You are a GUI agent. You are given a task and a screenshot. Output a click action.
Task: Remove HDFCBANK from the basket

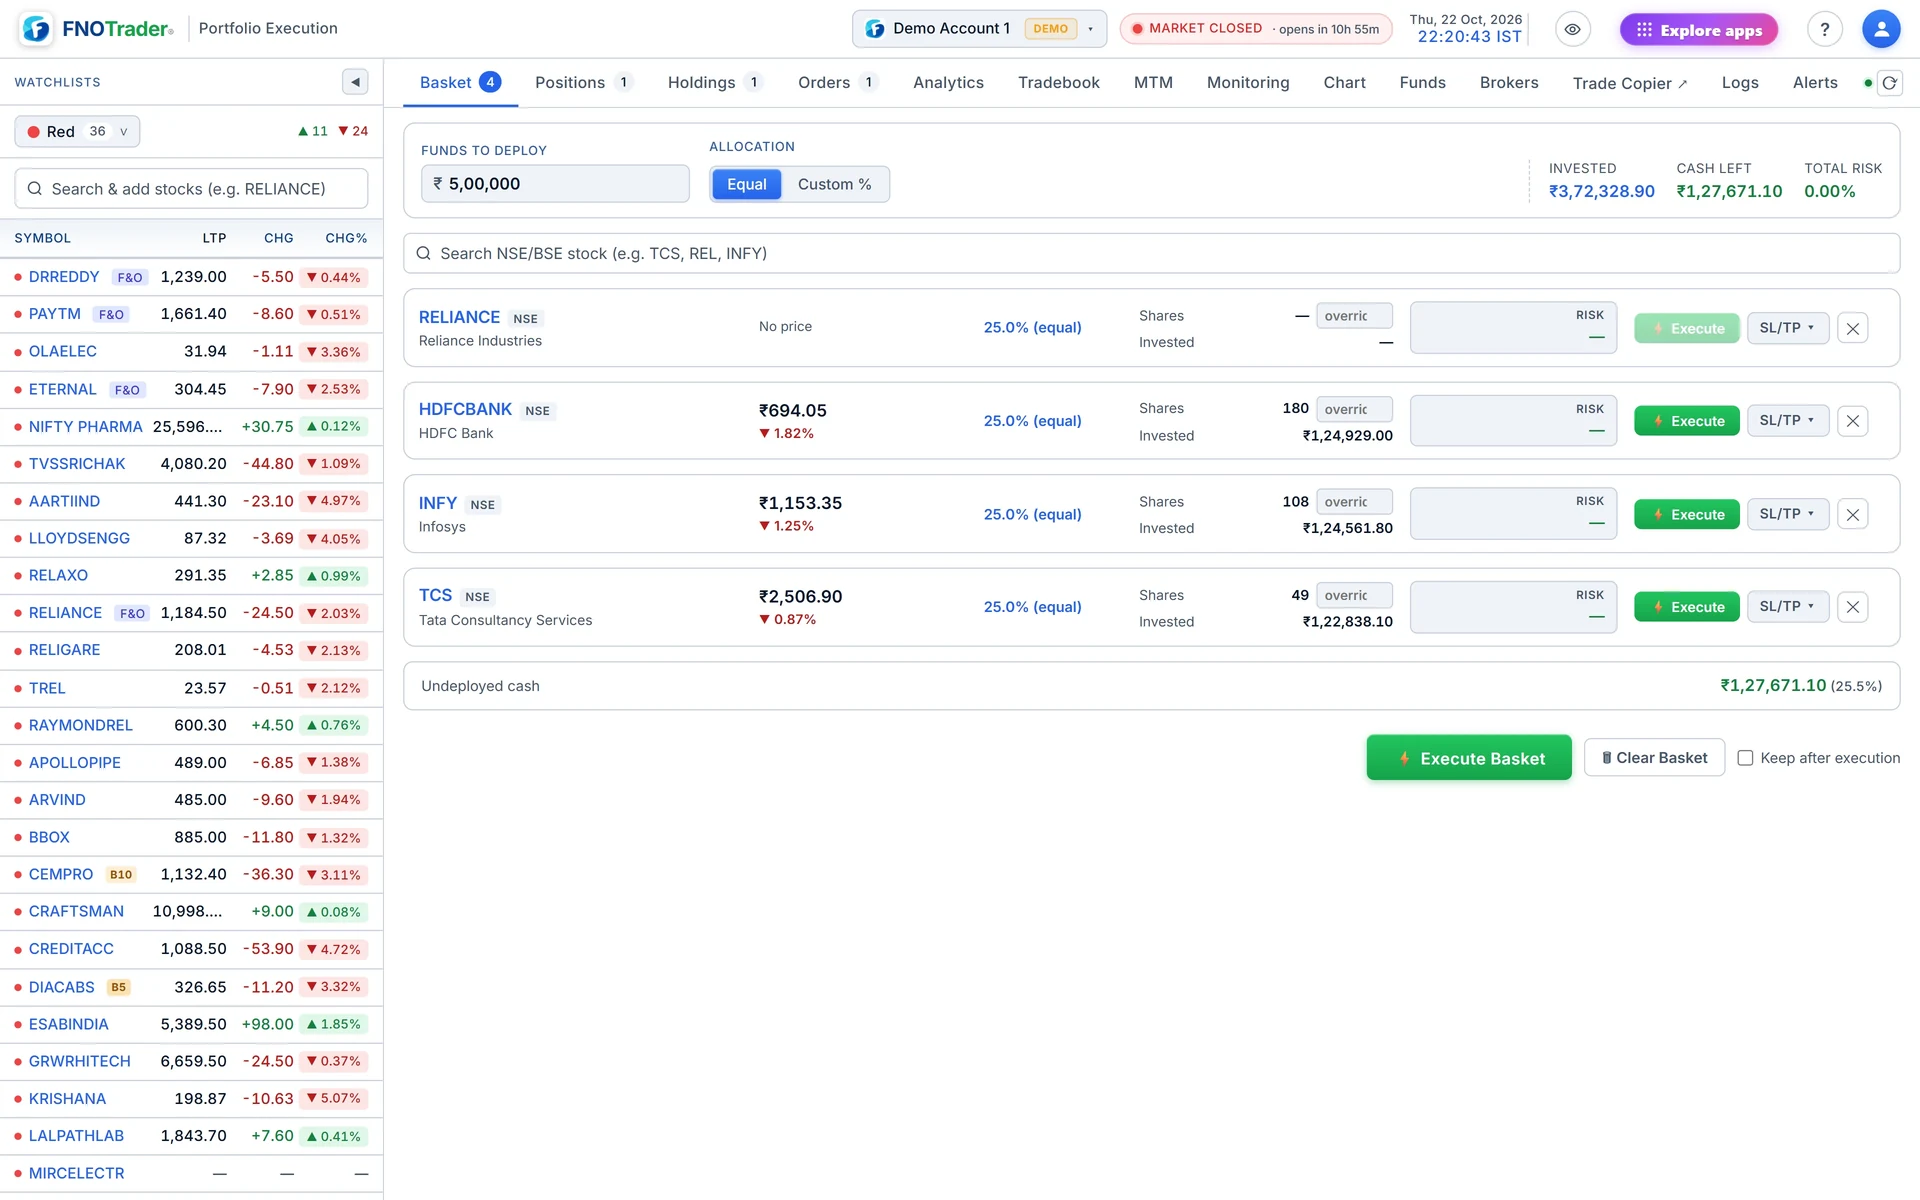coord(1853,421)
